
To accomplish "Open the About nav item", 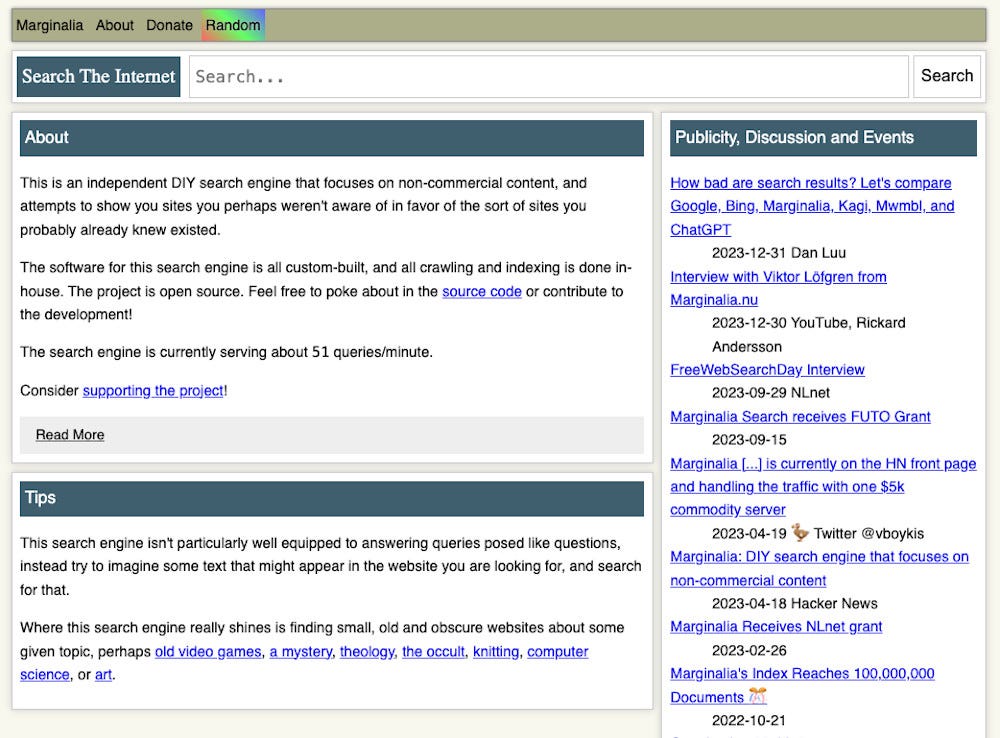I will [x=115, y=25].
